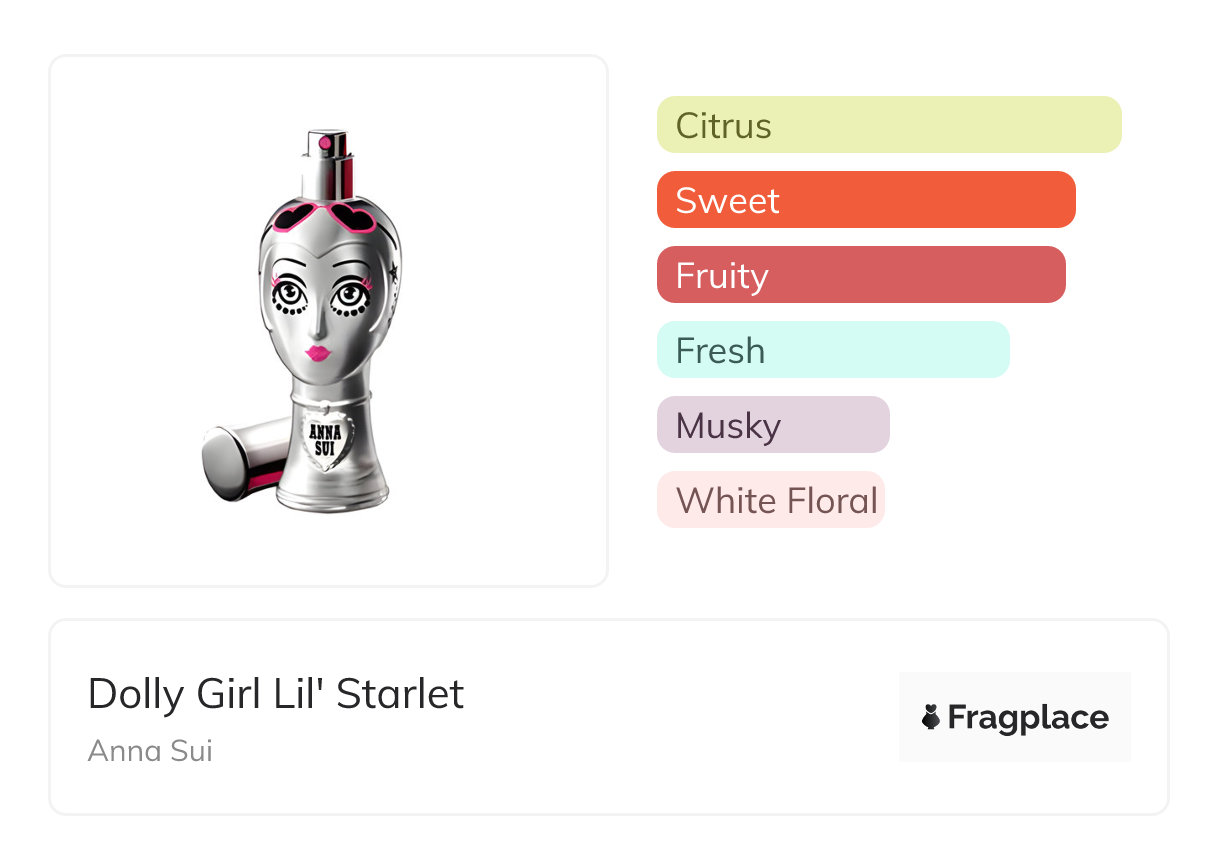Select the White Floral accord bar
1218x864 pixels.
click(x=770, y=500)
